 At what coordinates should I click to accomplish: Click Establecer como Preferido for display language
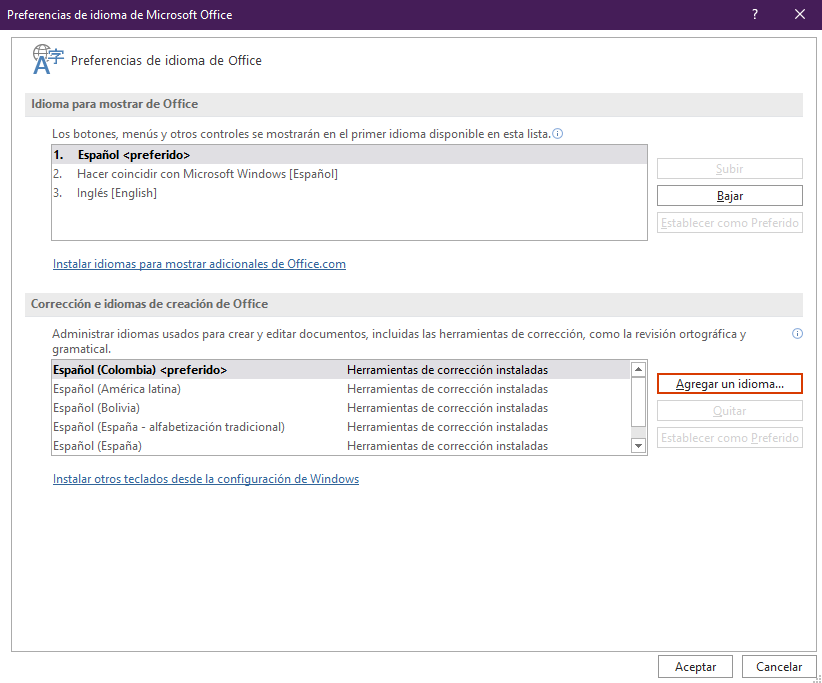point(729,223)
